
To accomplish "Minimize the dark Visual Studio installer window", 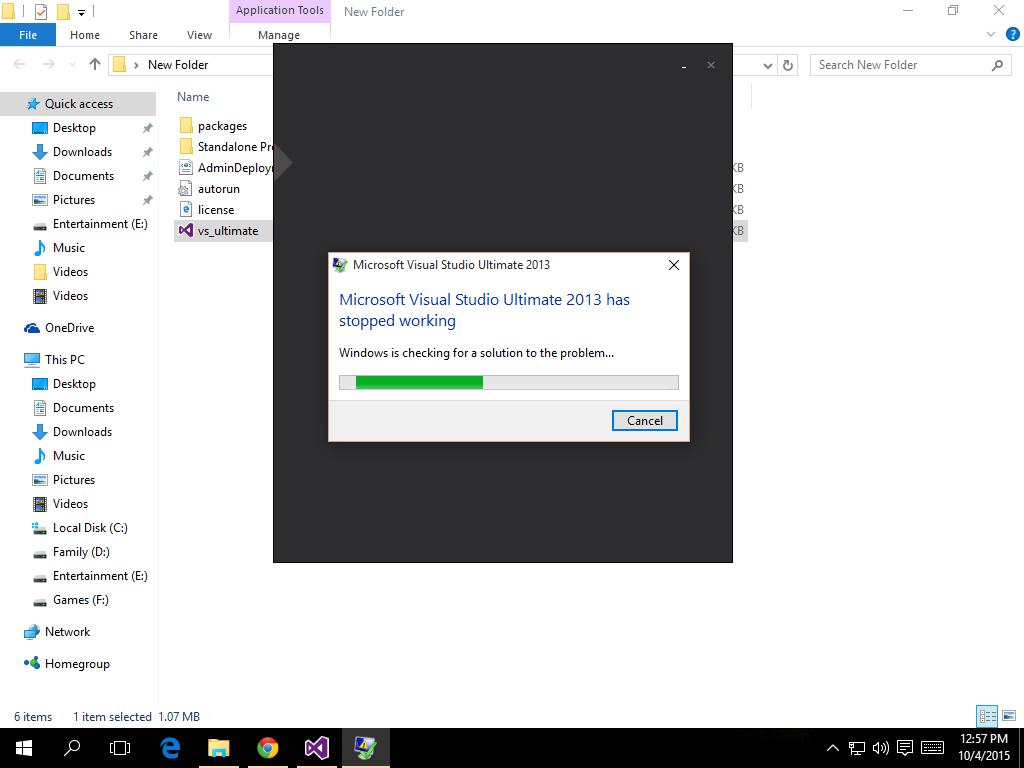I will (x=684, y=66).
